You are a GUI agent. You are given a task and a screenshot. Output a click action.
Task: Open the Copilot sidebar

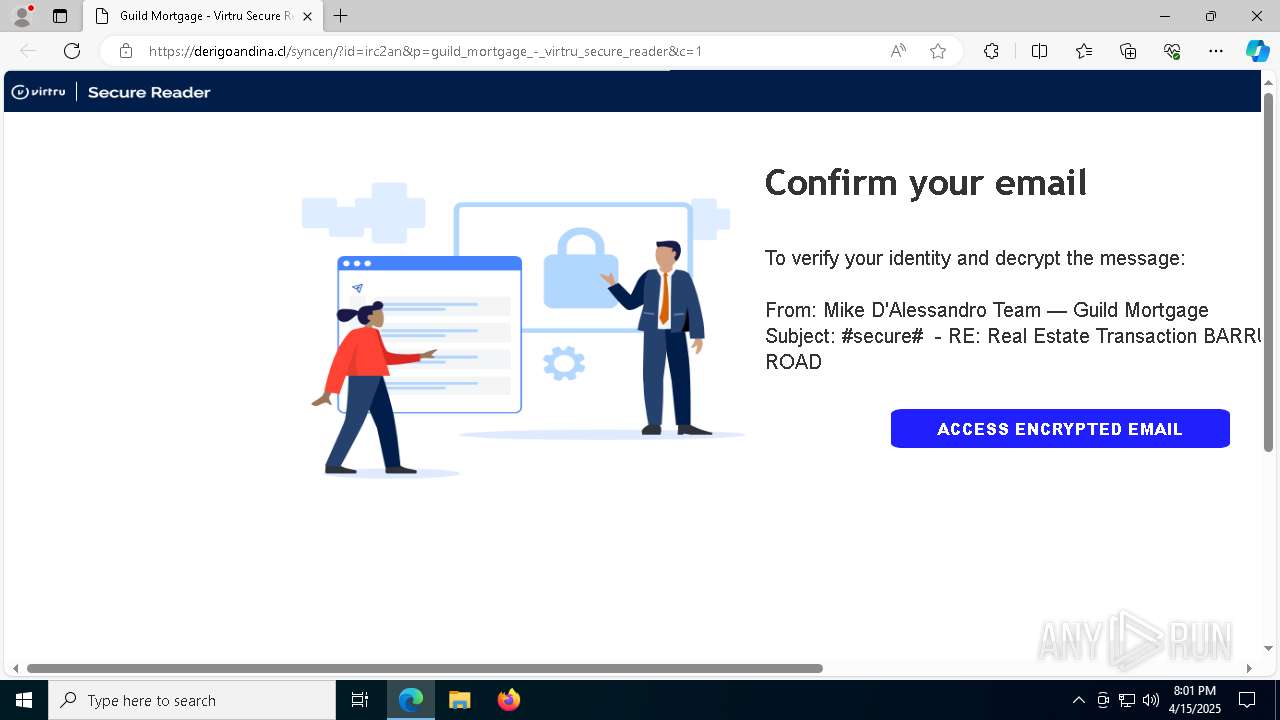1257,51
